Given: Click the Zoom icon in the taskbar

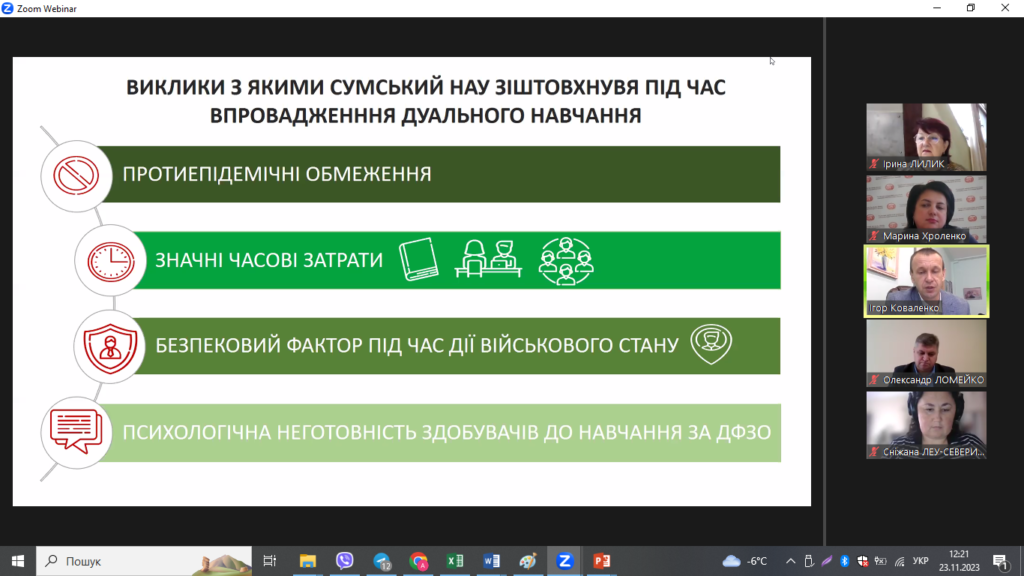Looking at the screenshot, I should (x=564, y=561).
